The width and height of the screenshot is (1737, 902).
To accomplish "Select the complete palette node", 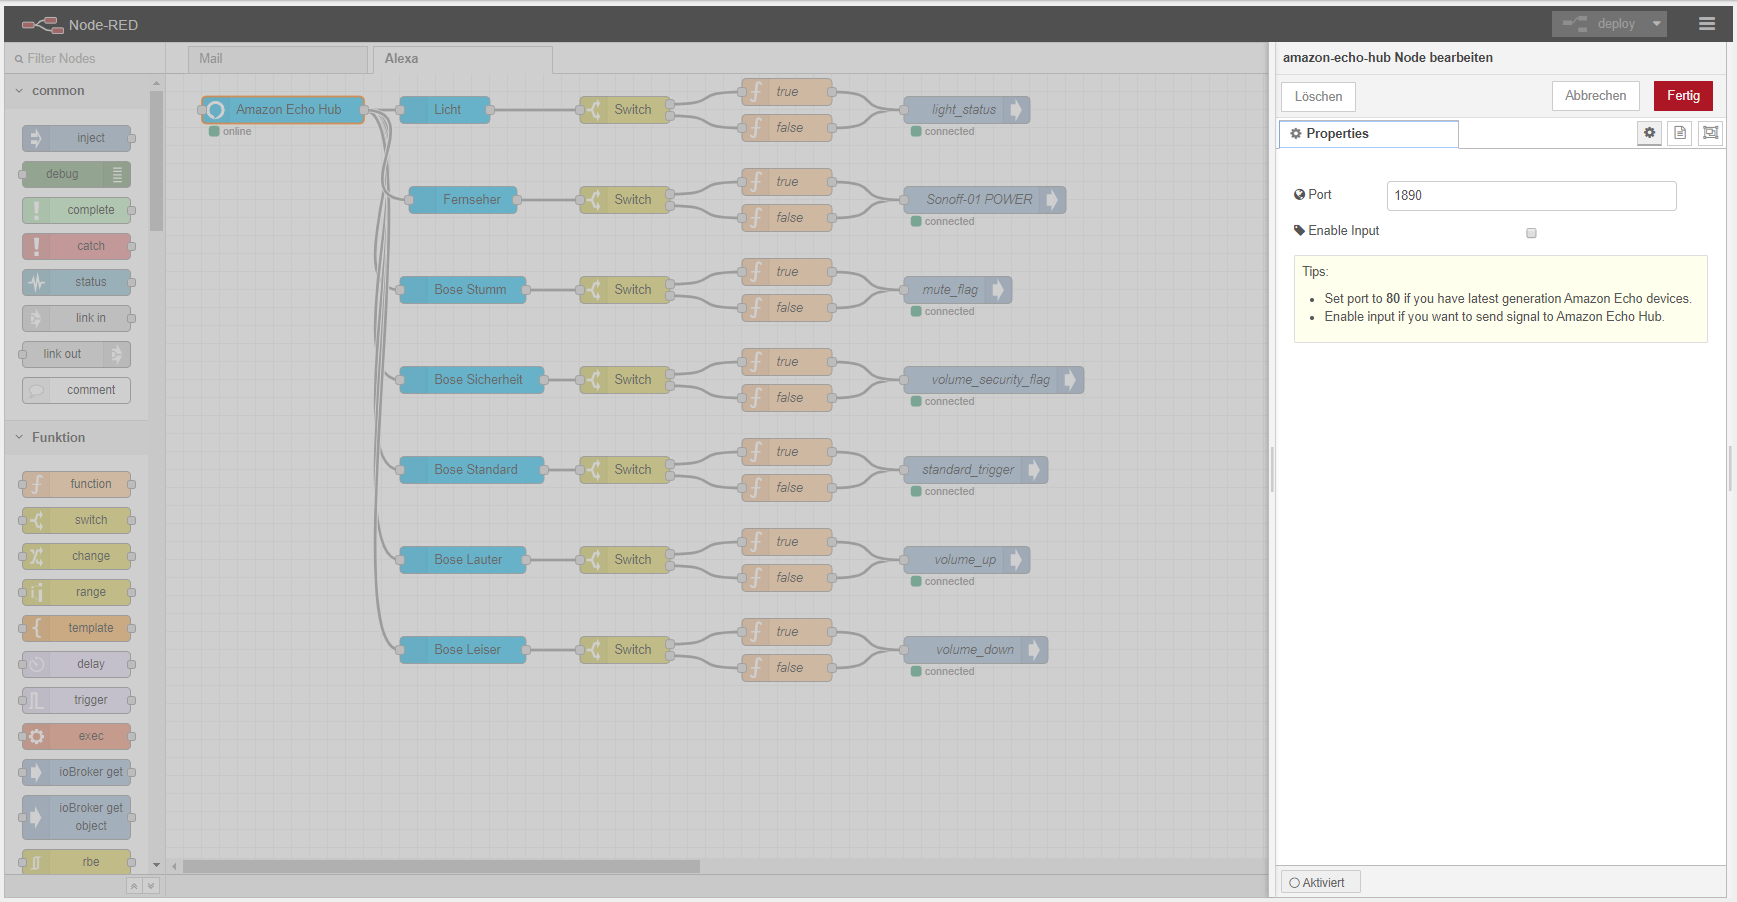I will click(x=77, y=210).
